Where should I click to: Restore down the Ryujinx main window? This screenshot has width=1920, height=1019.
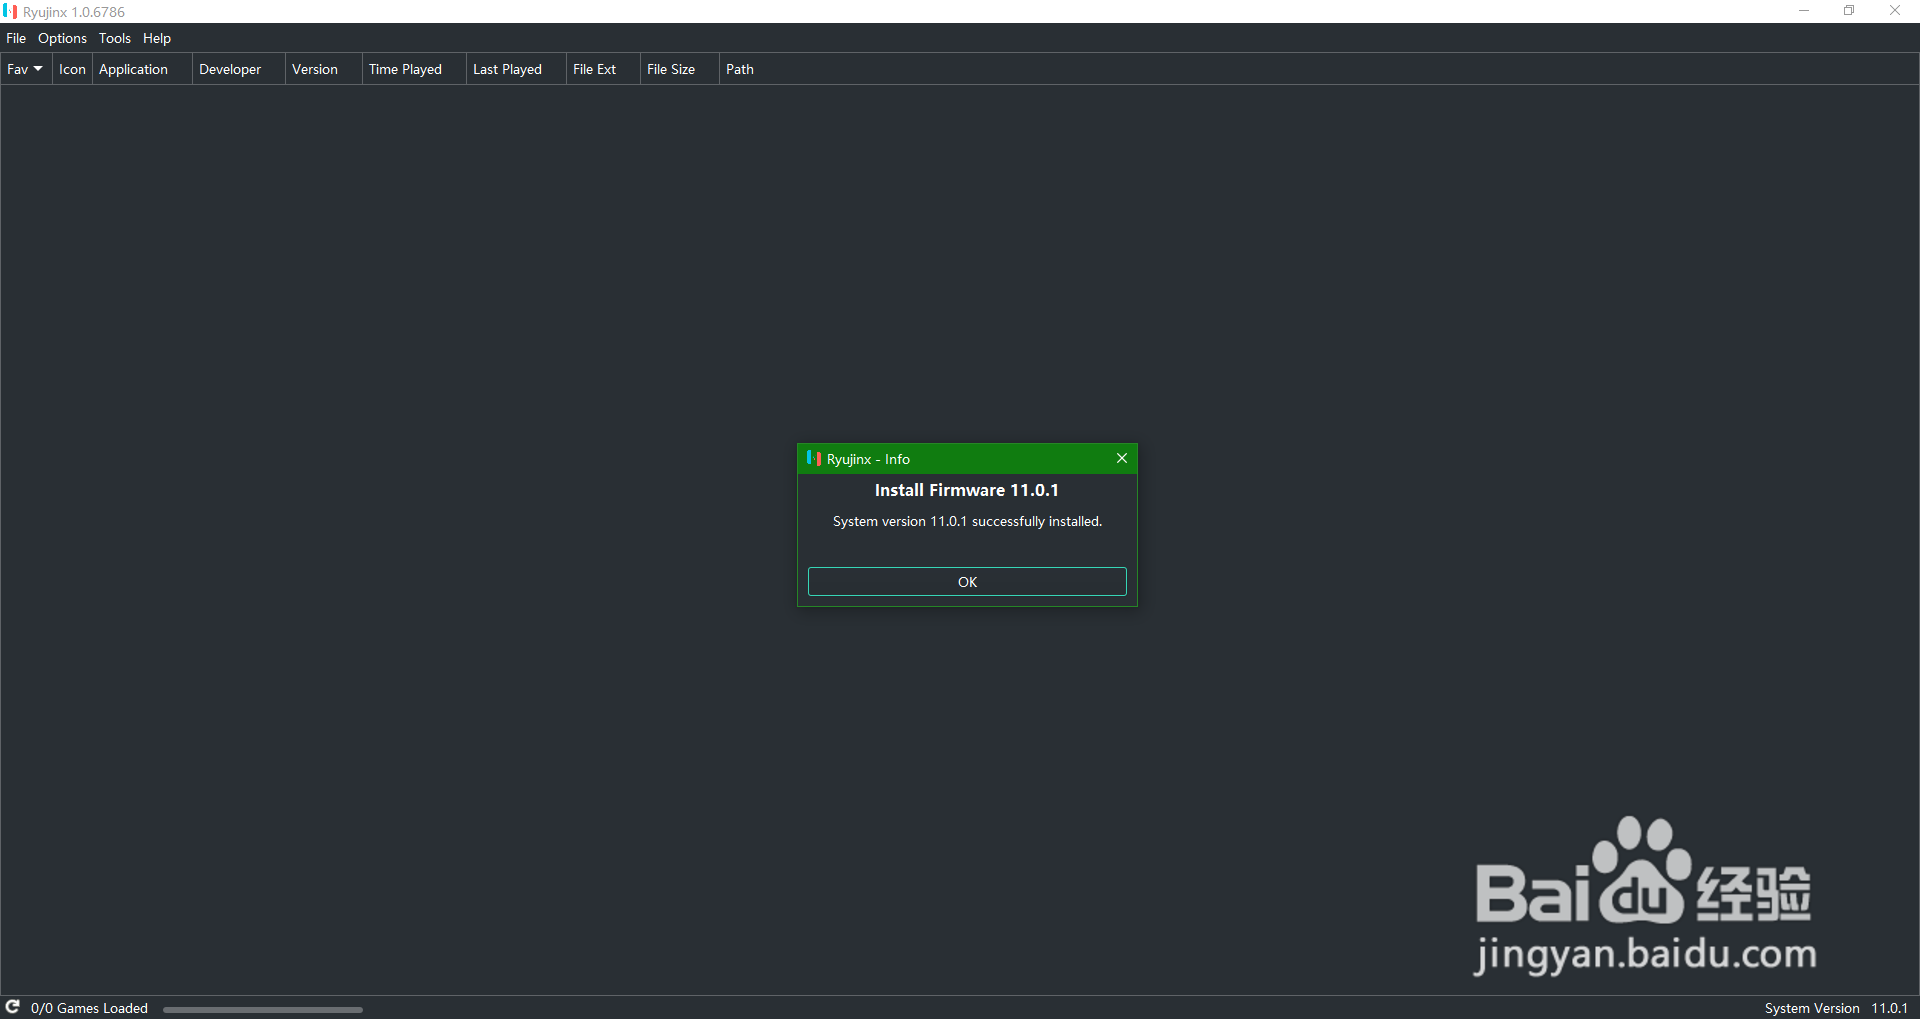[1849, 11]
